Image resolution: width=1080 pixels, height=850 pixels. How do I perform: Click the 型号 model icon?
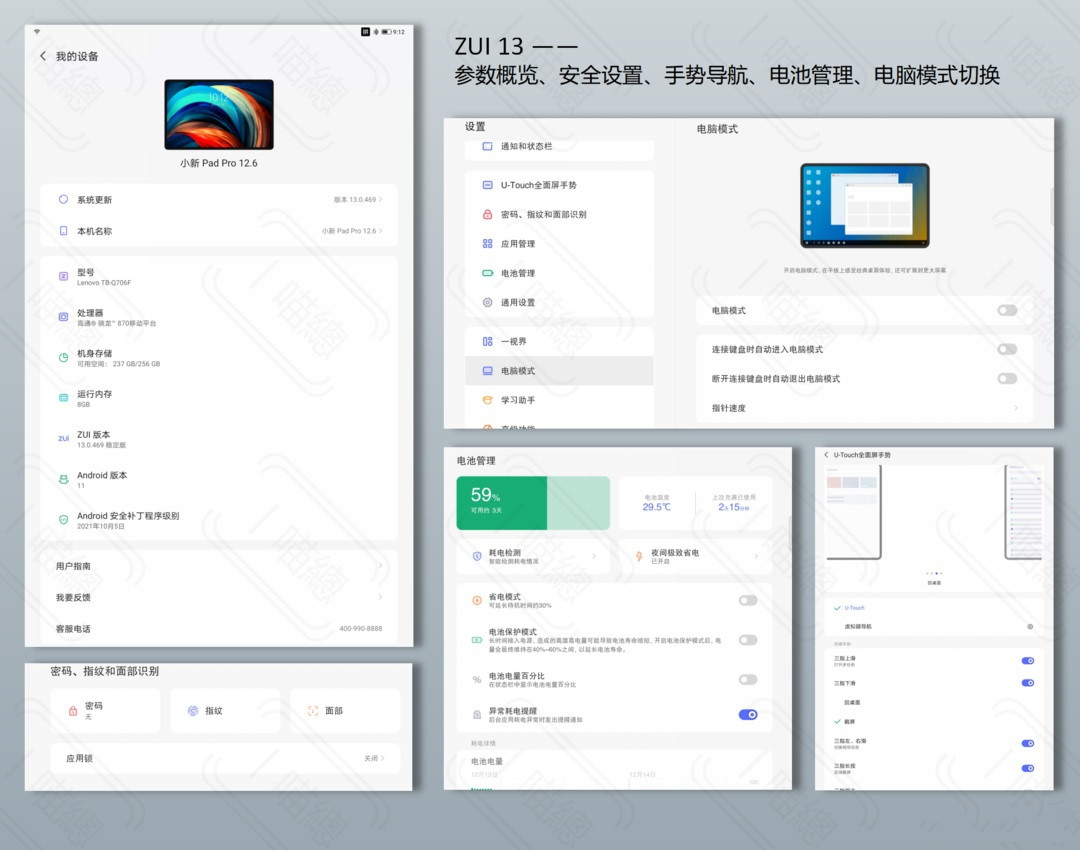pos(63,276)
